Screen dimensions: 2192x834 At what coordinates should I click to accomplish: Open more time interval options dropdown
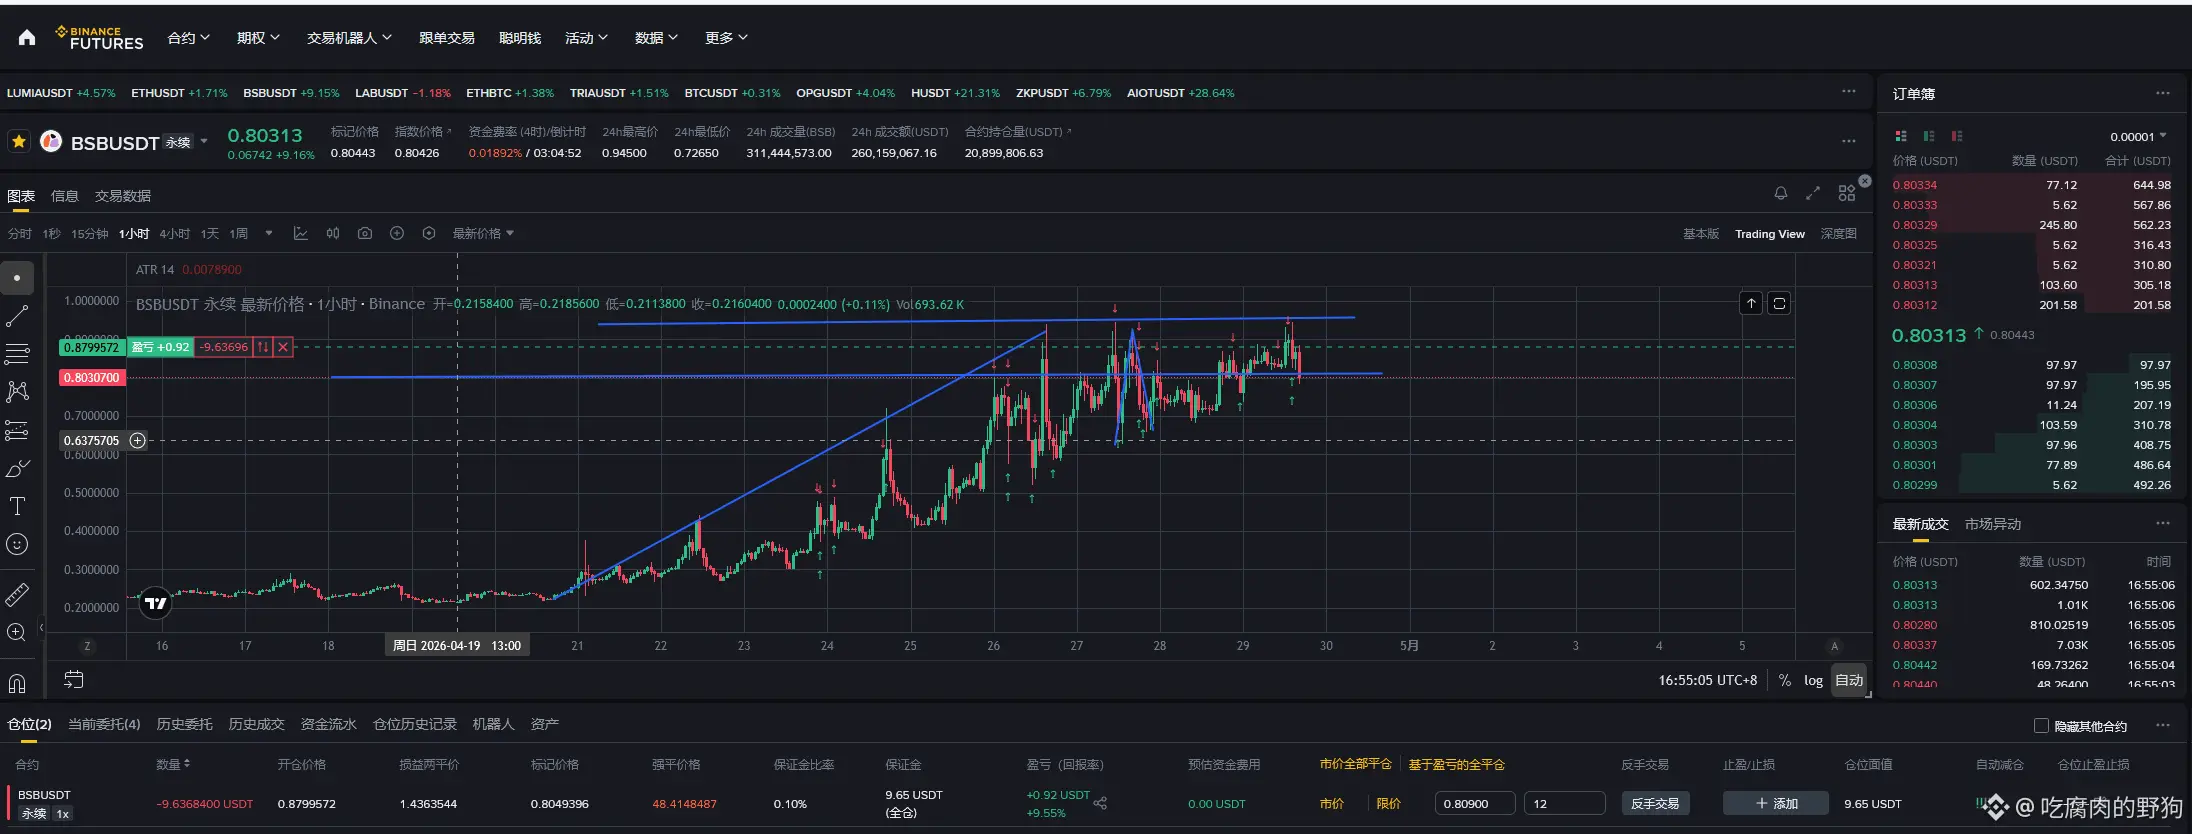tap(268, 234)
